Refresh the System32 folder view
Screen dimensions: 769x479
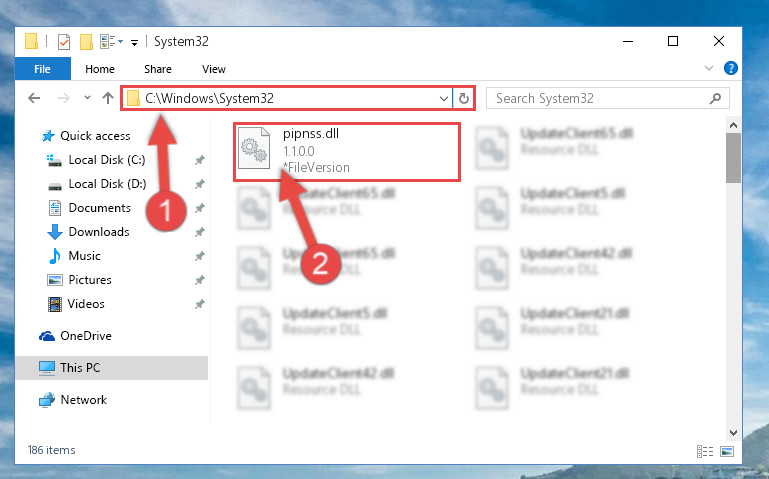[463, 99]
